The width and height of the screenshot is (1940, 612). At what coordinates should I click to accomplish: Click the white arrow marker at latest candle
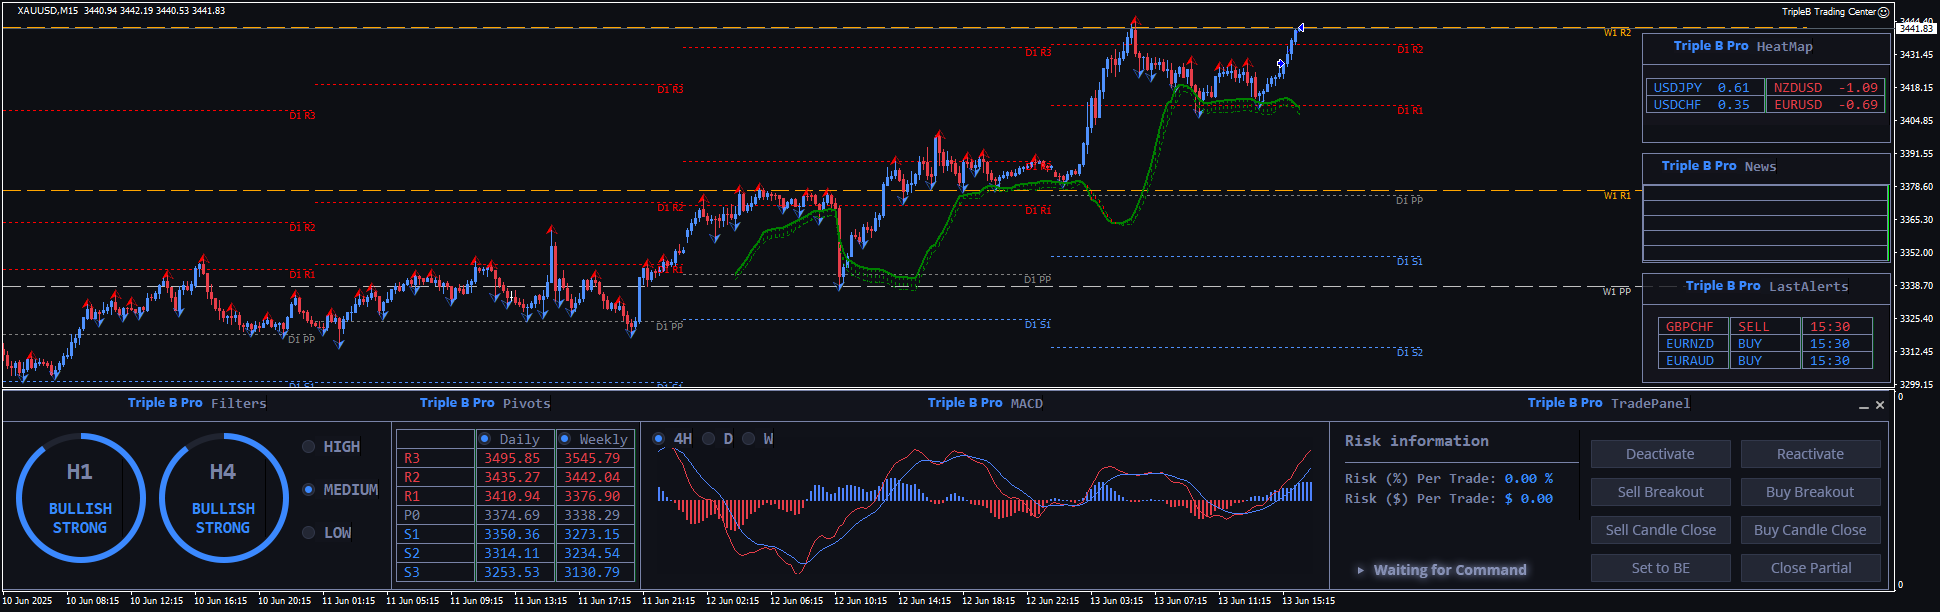1300,28
